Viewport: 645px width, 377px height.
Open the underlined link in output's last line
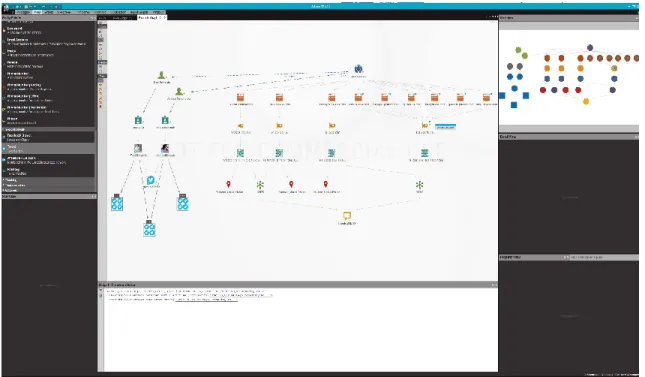tap(206, 300)
